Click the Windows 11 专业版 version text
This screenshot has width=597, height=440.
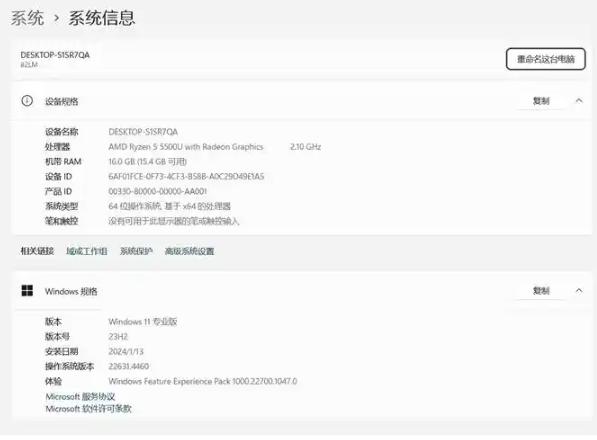pyautogui.click(x=142, y=322)
